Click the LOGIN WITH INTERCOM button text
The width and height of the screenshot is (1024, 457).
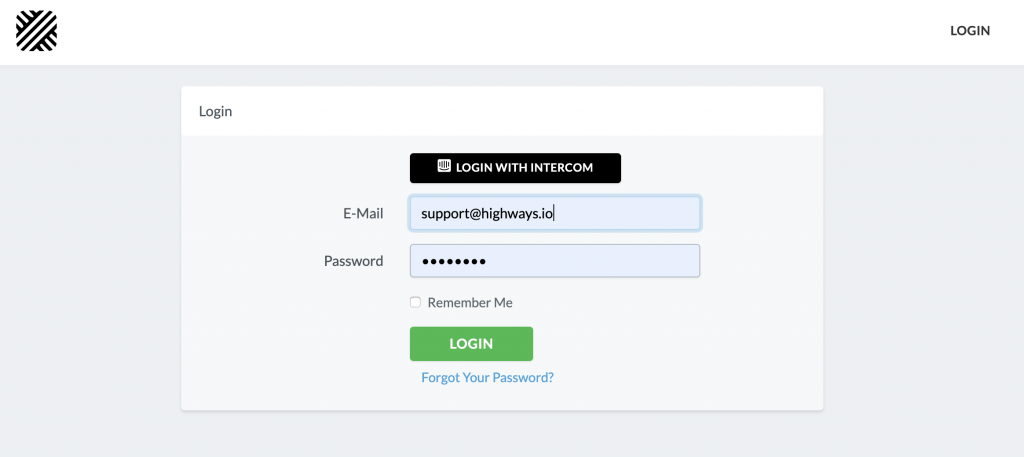[x=524, y=168]
